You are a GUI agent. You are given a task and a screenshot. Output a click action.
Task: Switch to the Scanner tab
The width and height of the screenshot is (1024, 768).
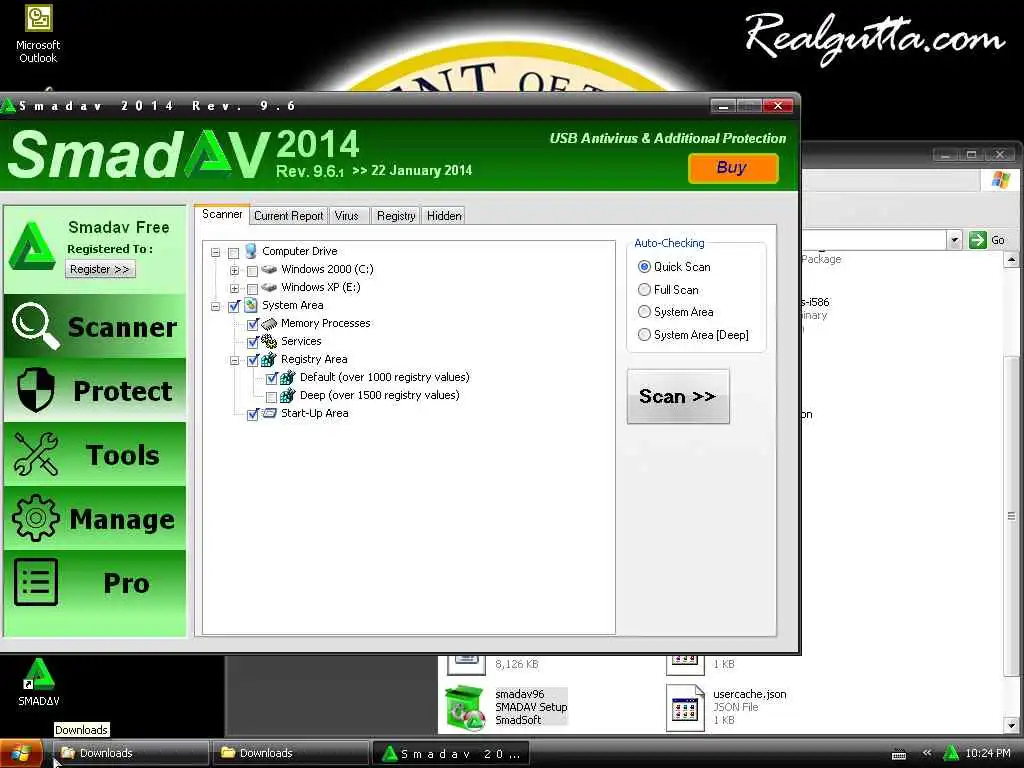click(x=222, y=214)
